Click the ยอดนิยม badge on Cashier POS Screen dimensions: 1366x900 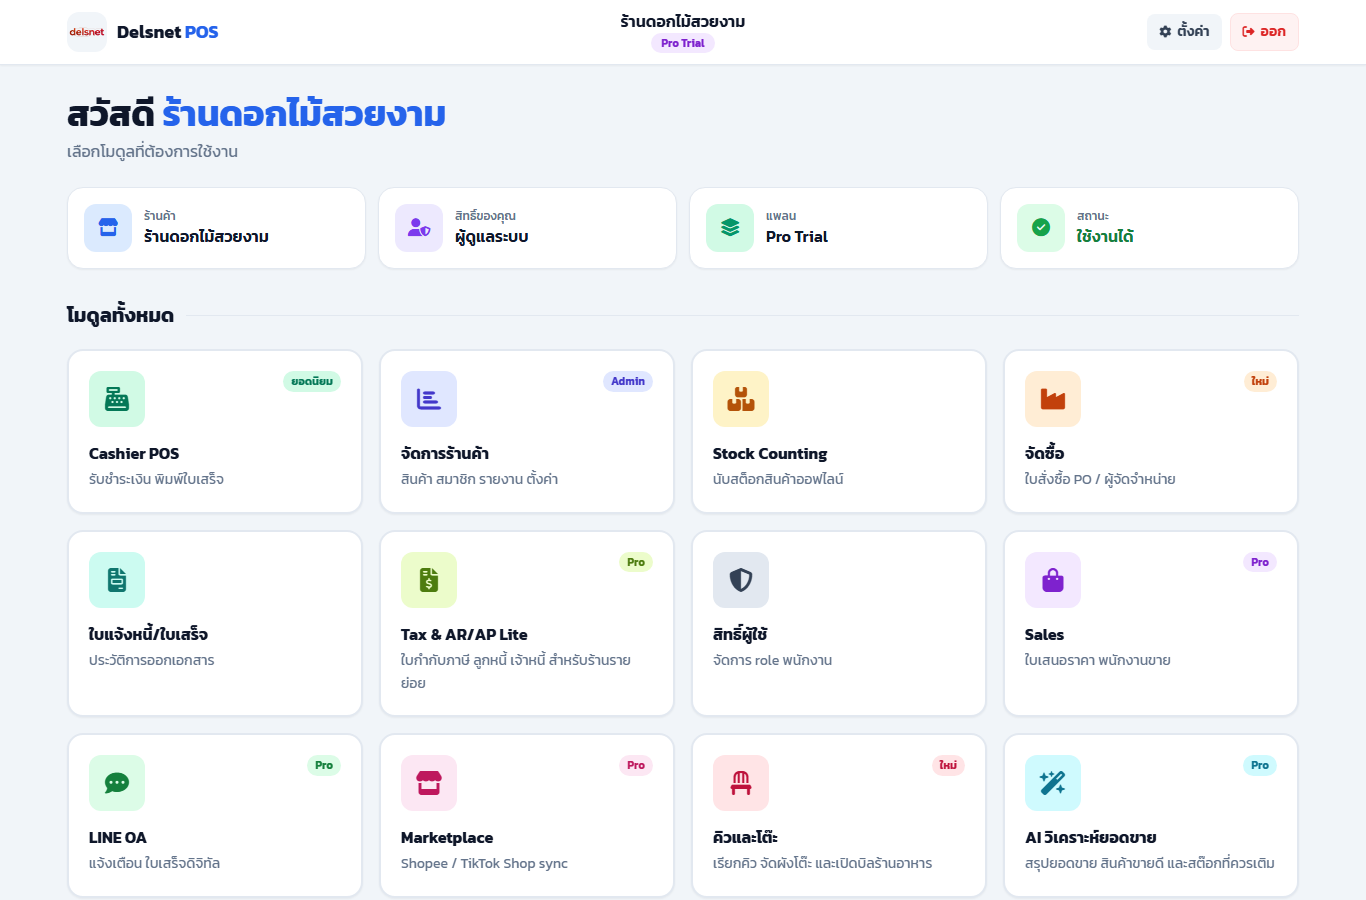click(x=312, y=381)
